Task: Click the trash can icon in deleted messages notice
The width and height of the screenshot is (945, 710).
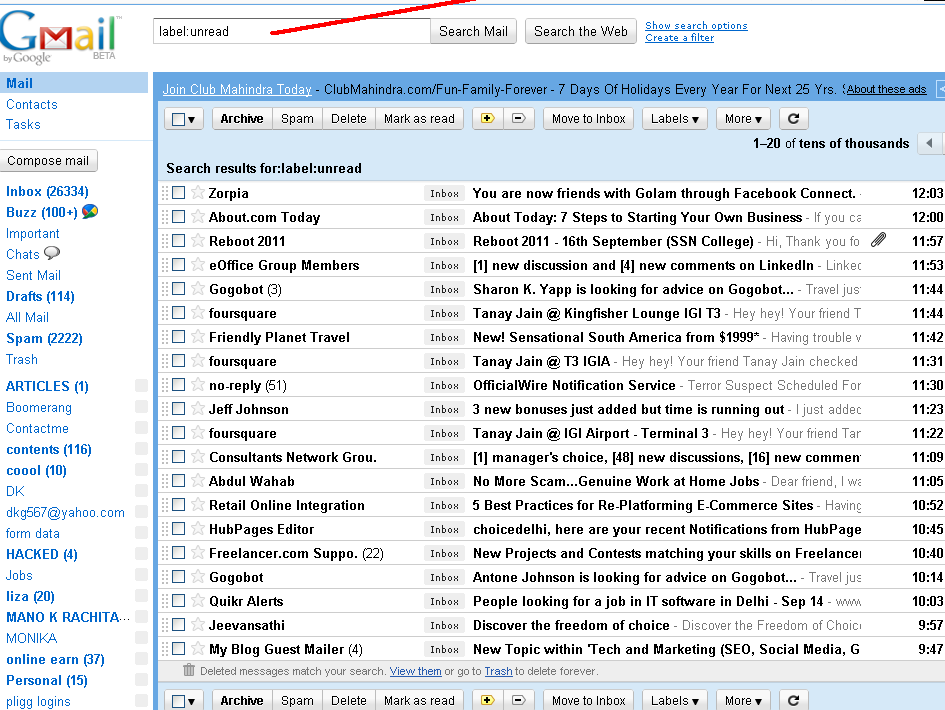Action: 189,670
